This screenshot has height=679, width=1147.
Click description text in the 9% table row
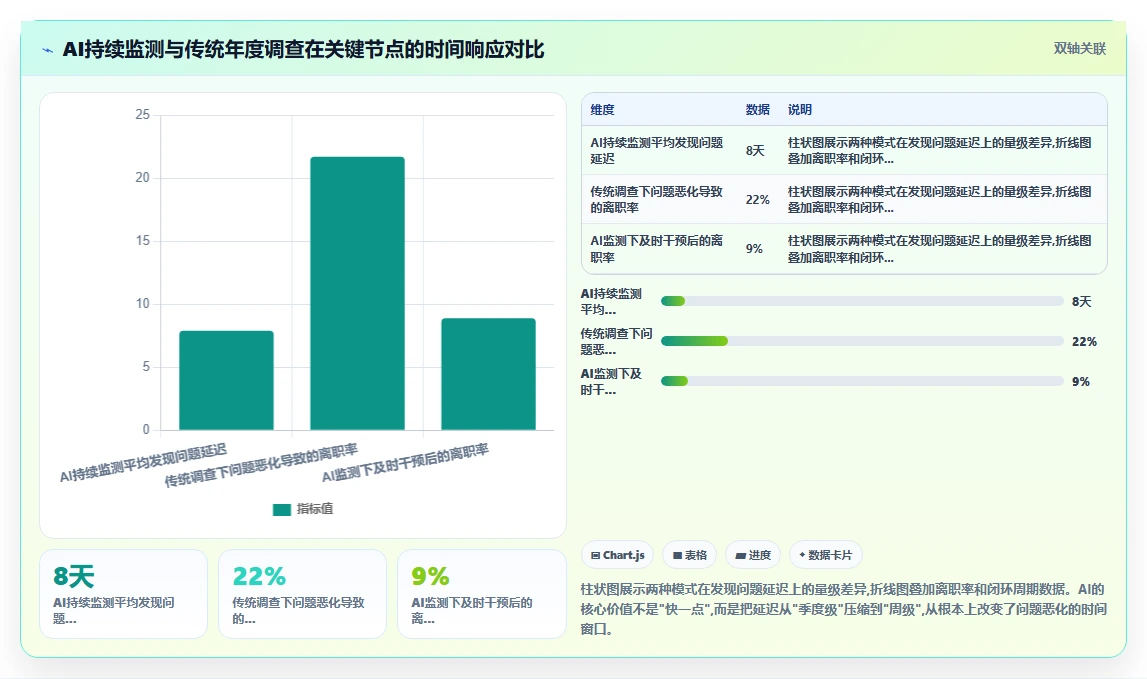coord(939,249)
